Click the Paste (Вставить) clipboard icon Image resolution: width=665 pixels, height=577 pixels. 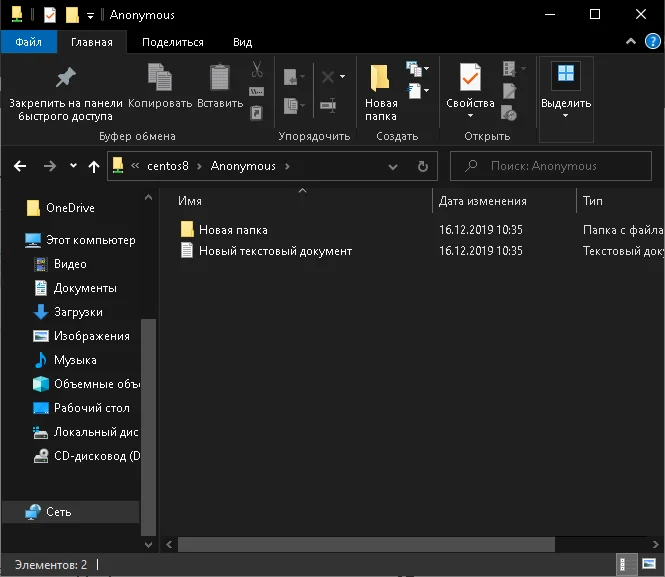coord(219,78)
